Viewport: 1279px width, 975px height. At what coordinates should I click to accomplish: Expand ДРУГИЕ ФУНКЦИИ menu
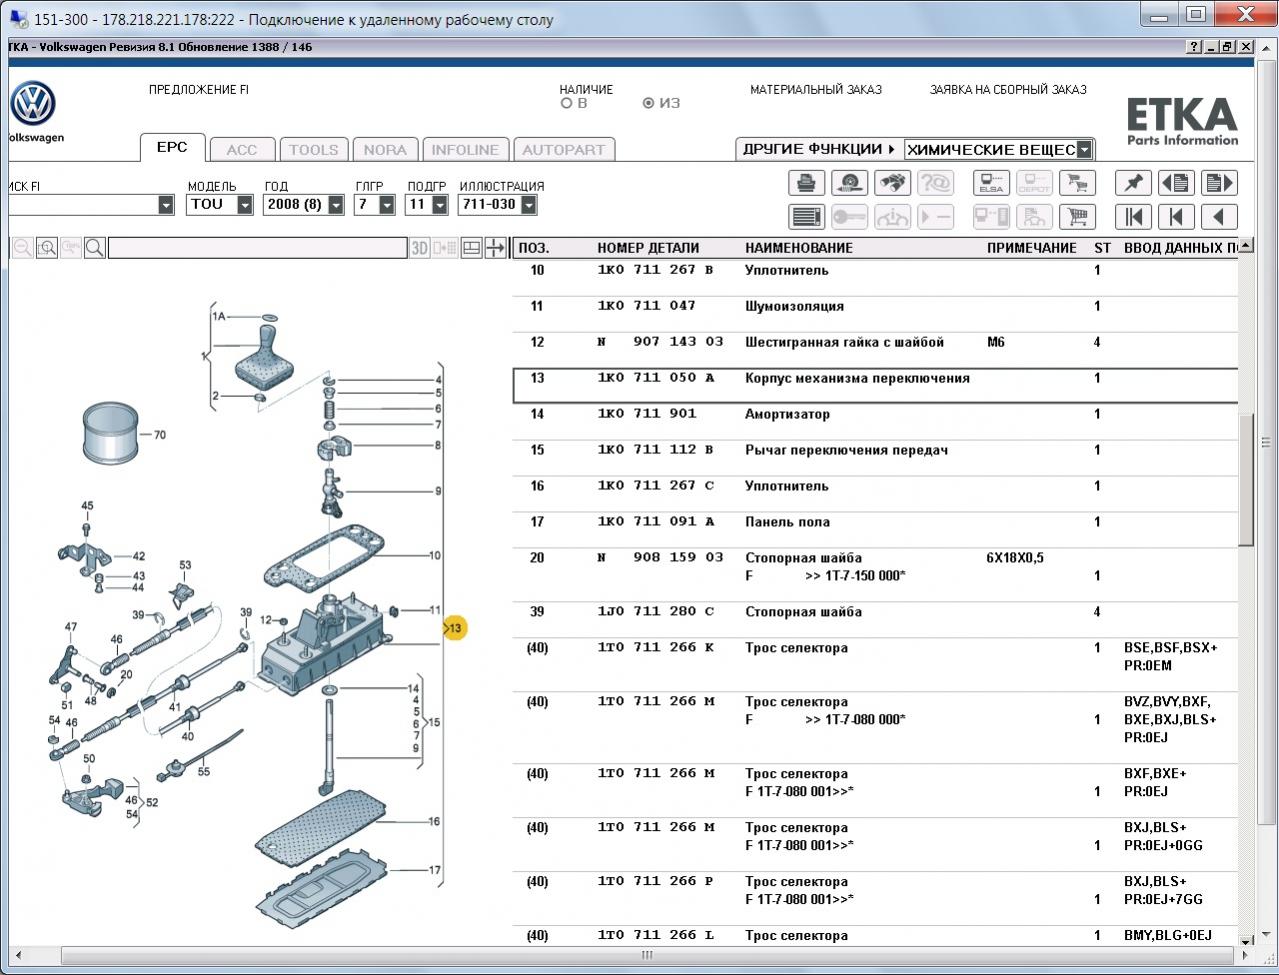coord(818,149)
